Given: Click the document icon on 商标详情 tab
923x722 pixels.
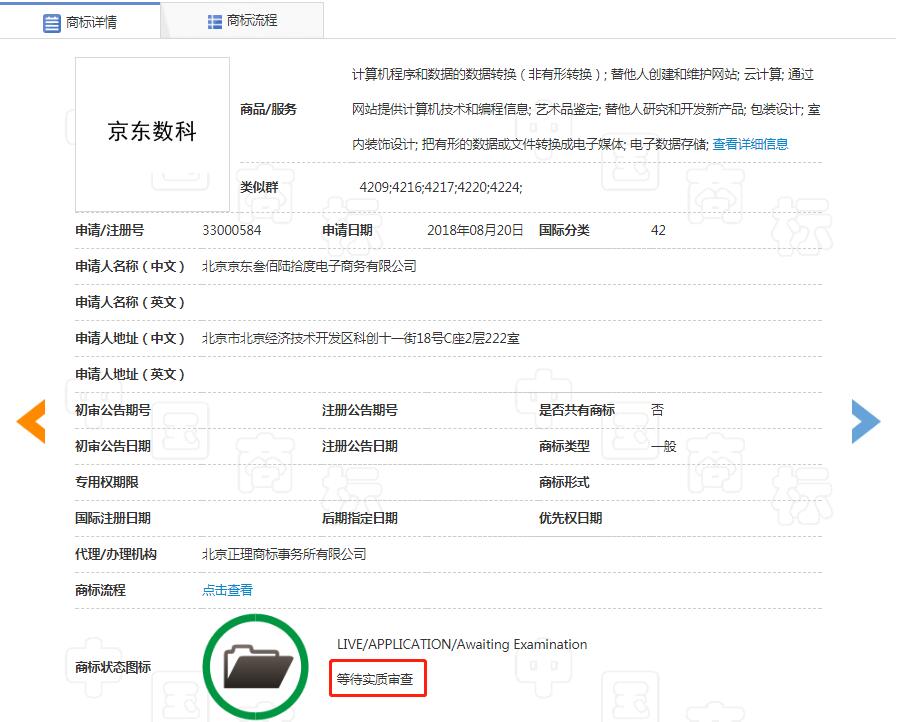Looking at the screenshot, I should click(52, 22).
